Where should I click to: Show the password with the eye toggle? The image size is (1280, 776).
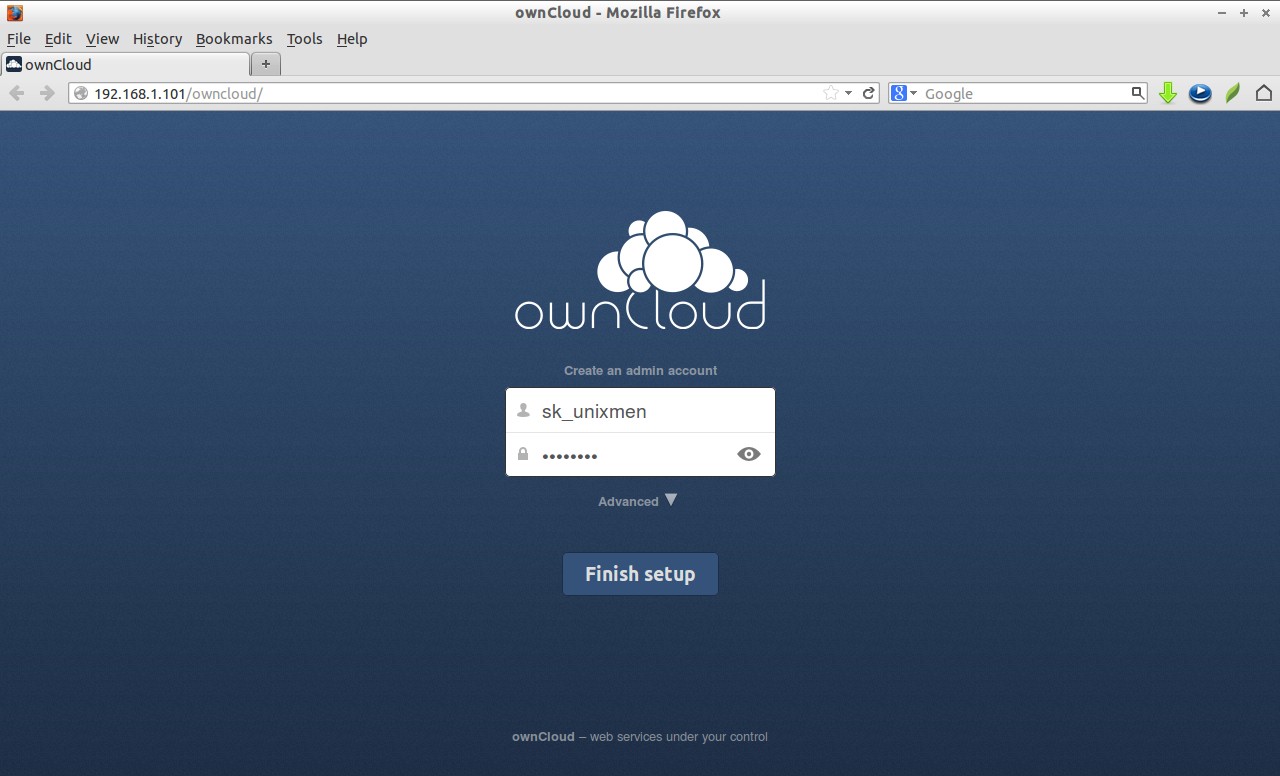click(748, 454)
